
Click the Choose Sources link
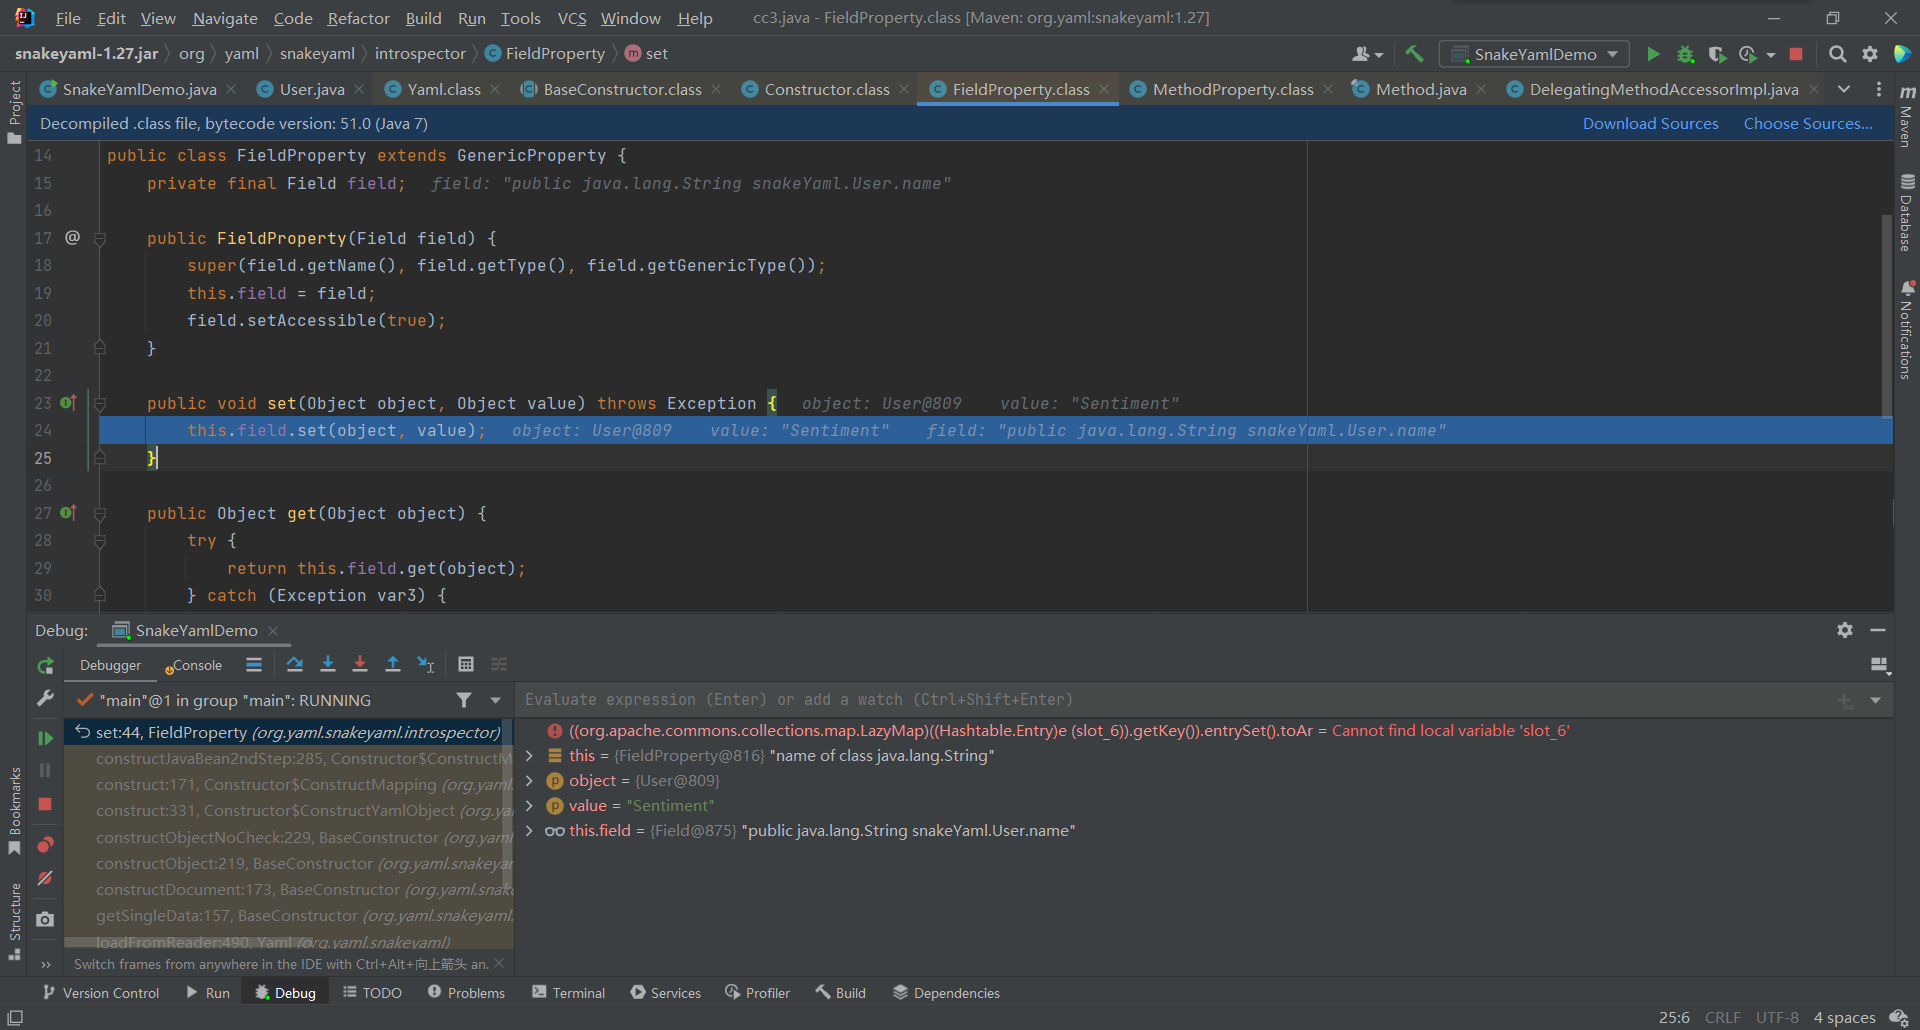click(1808, 124)
